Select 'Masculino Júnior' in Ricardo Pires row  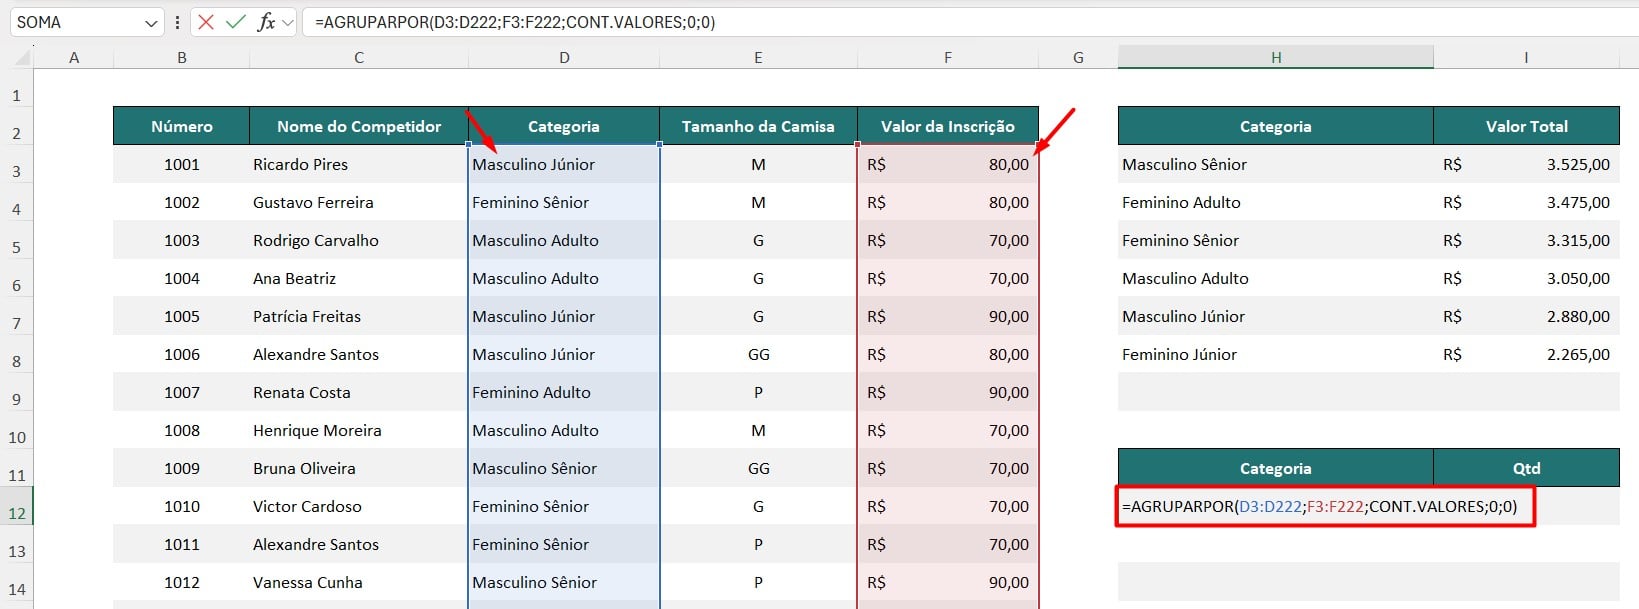point(564,164)
